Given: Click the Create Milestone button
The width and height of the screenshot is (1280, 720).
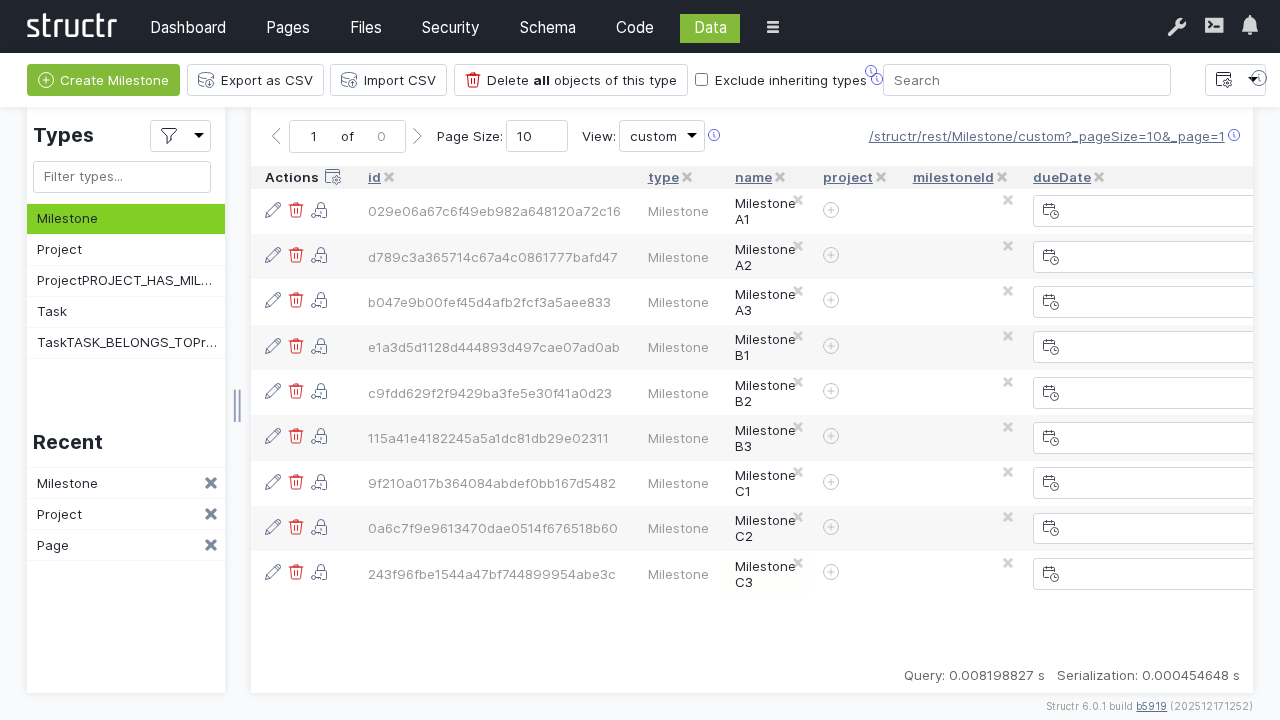Looking at the screenshot, I should (x=103, y=80).
